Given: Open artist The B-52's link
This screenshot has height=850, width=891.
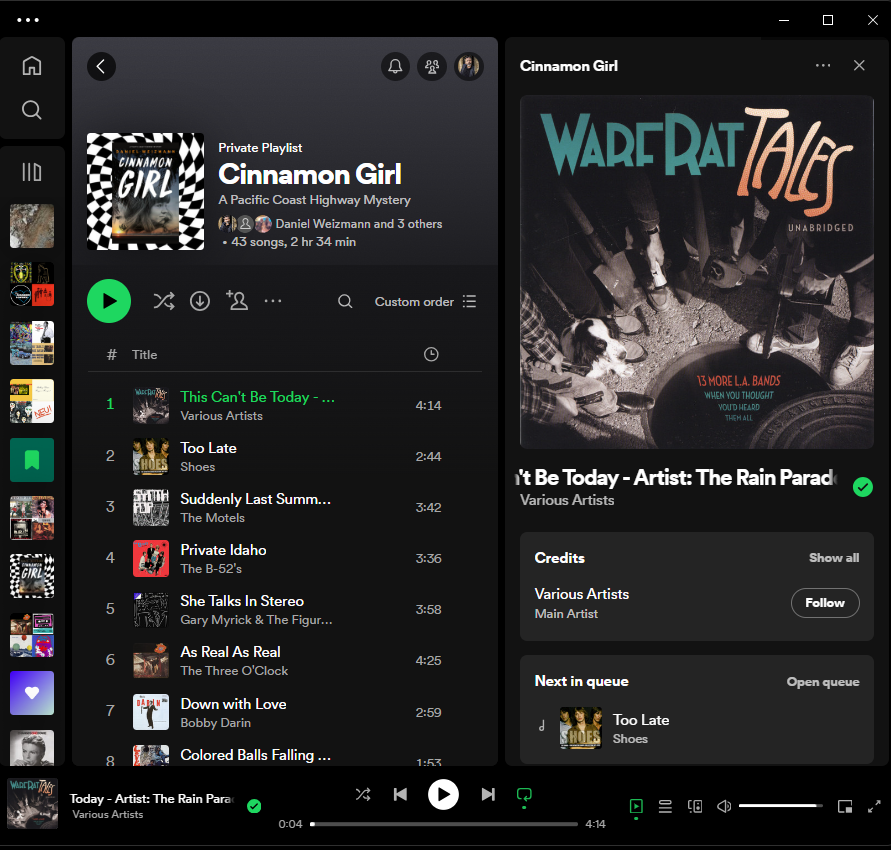Looking at the screenshot, I should [211, 569].
